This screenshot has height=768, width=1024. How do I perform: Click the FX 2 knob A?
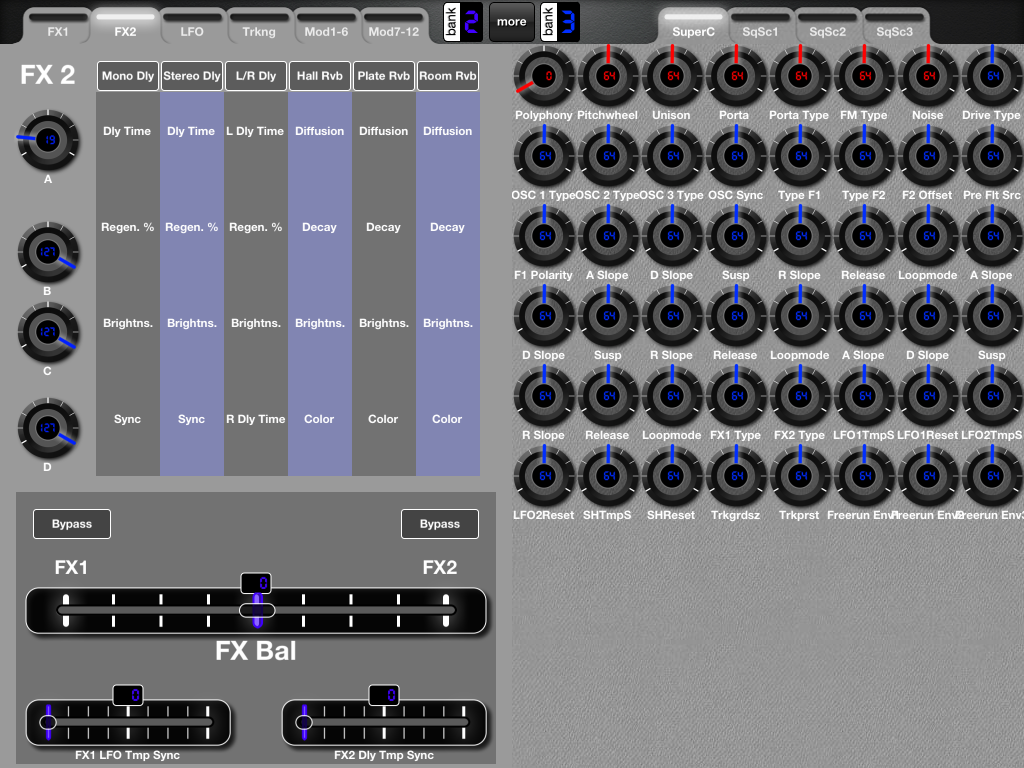click(48, 140)
